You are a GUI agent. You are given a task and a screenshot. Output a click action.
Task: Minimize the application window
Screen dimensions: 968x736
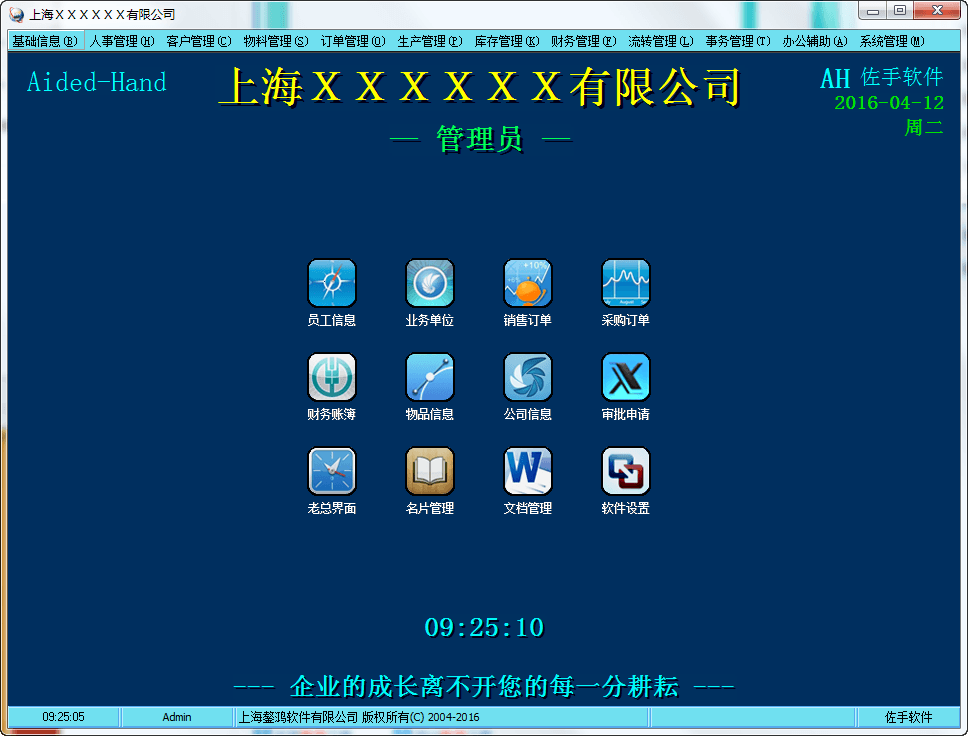coord(873,10)
